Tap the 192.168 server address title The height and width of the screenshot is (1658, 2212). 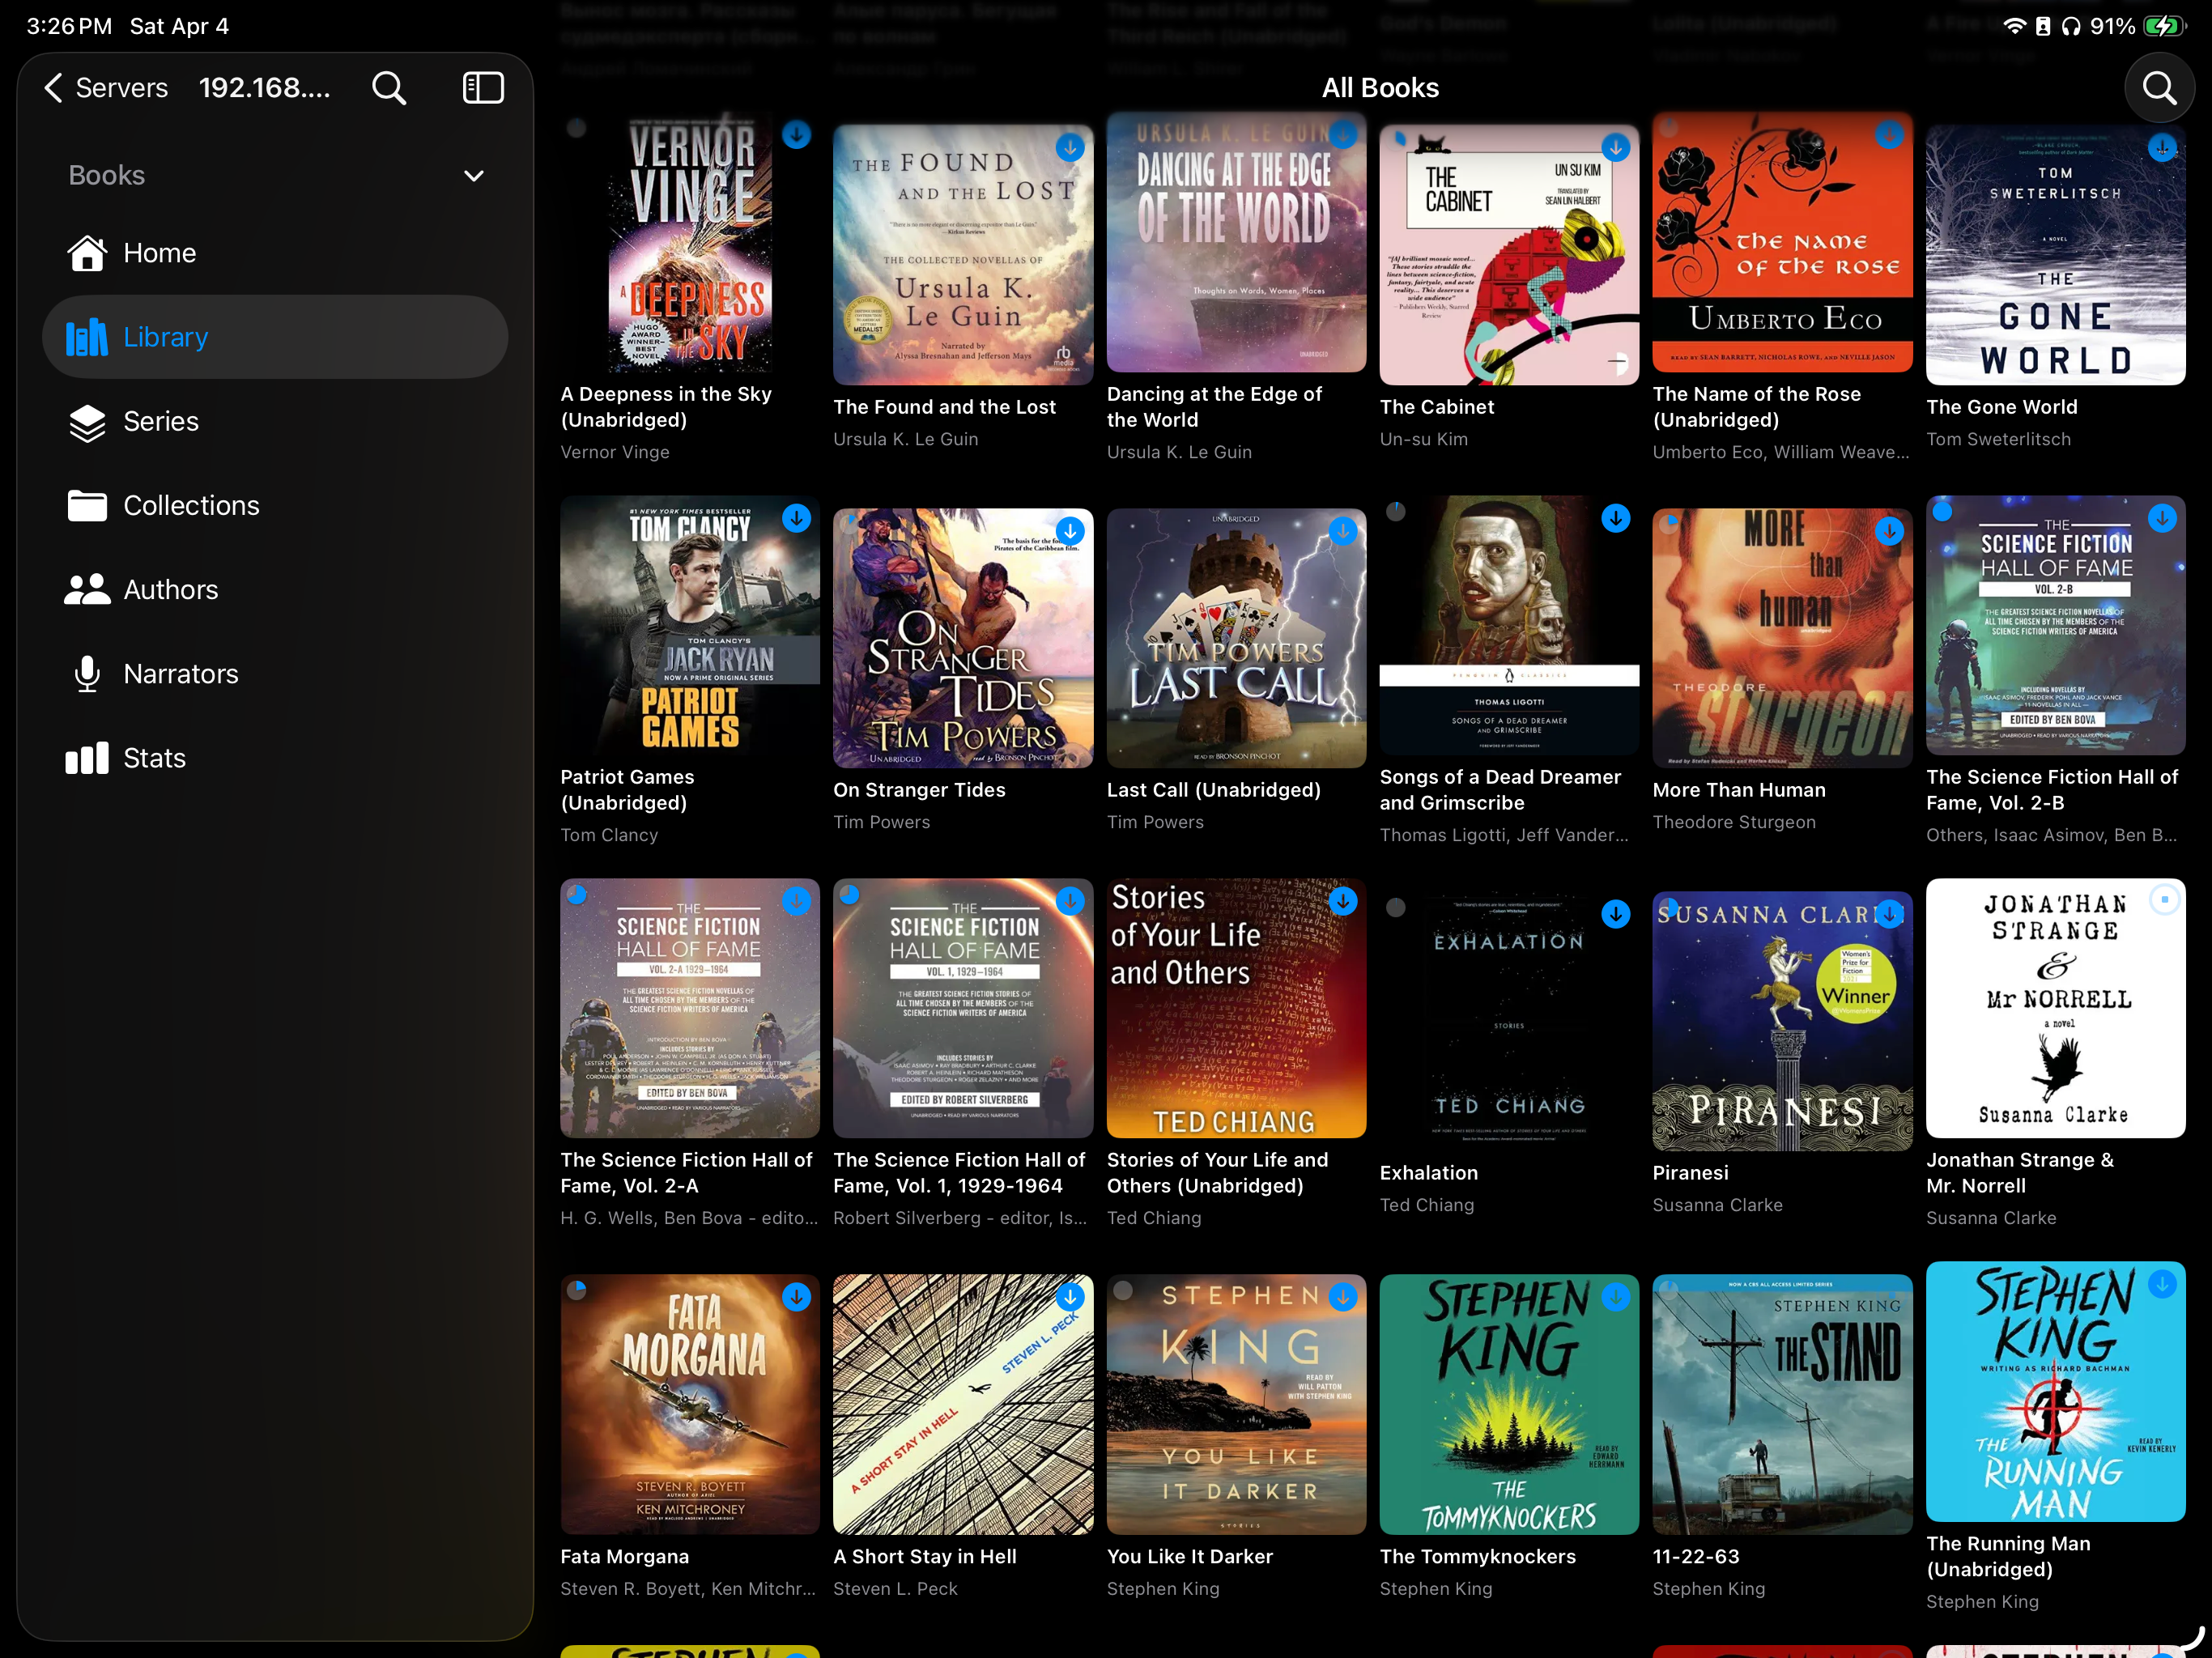[x=264, y=88]
